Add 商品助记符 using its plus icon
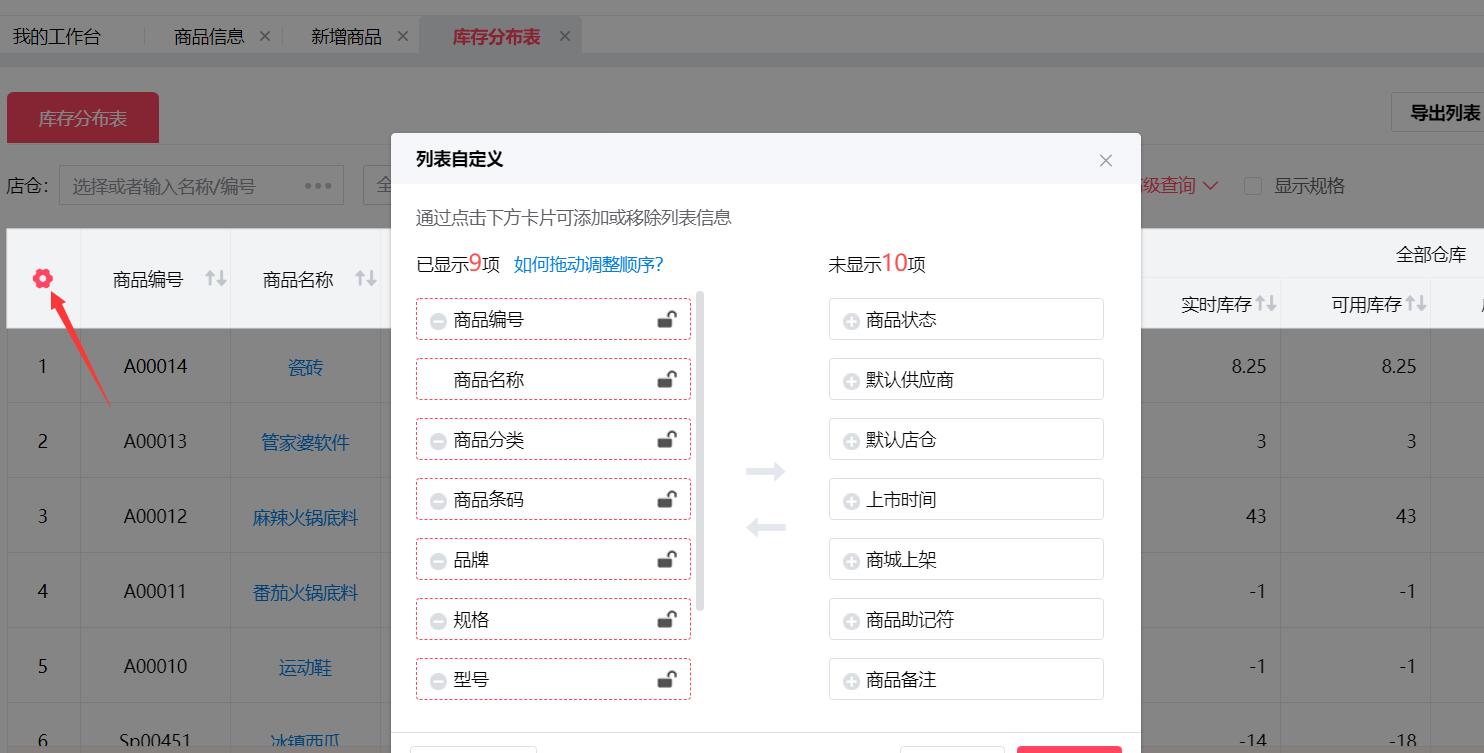 point(851,621)
